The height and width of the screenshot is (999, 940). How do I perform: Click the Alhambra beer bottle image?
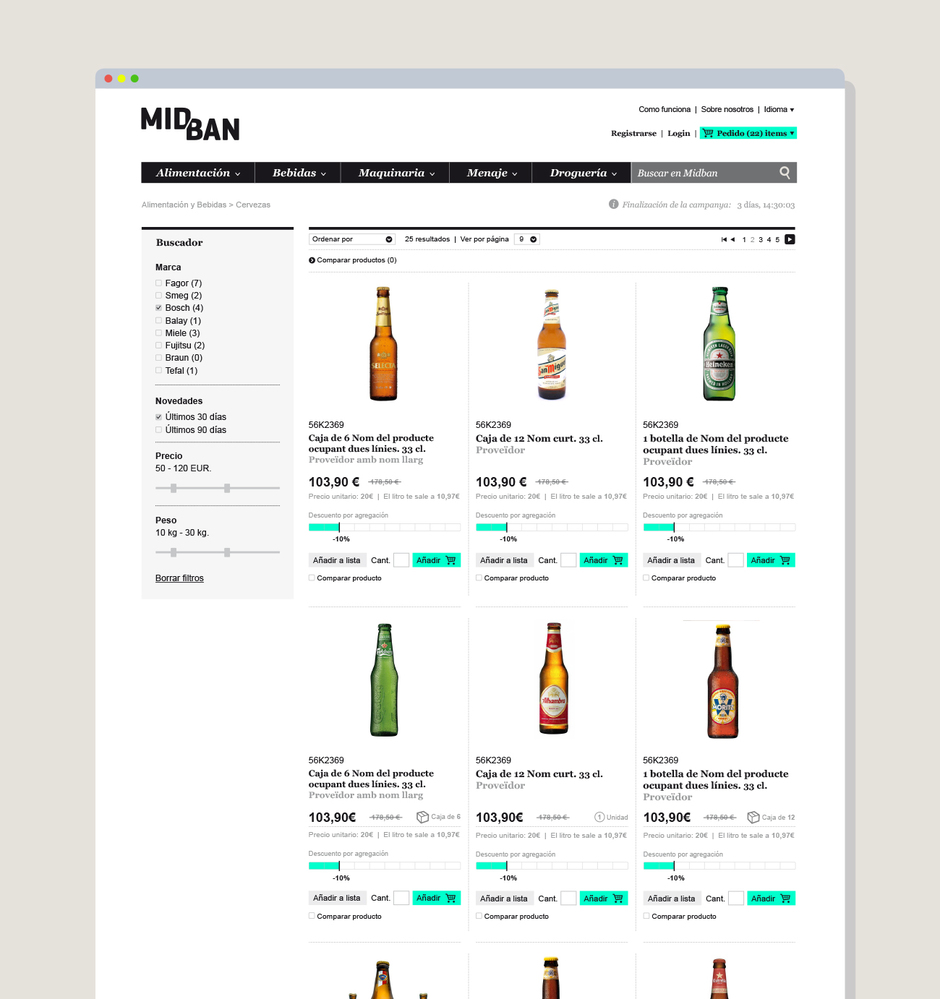pyautogui.click(x=553, y=679)
